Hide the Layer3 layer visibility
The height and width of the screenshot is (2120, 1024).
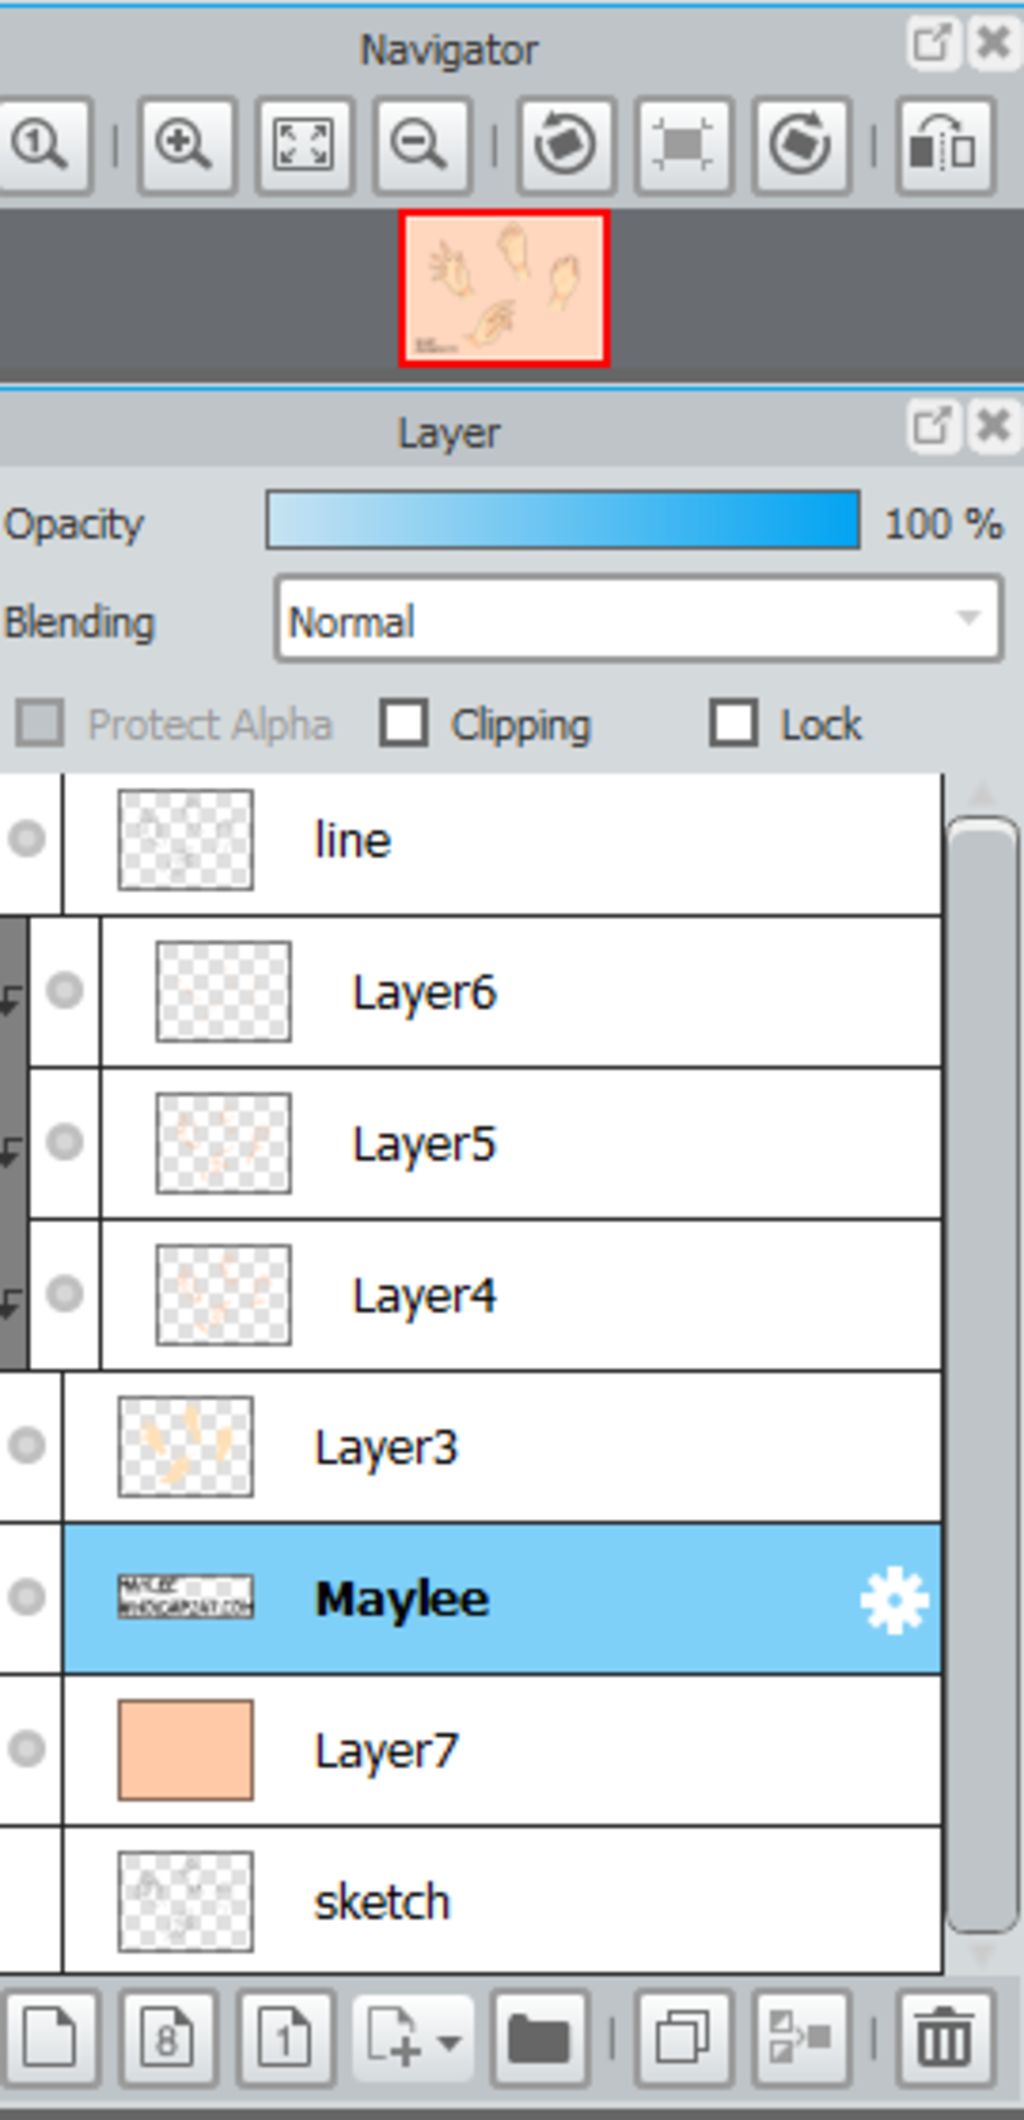click(x=27, y=1445)
